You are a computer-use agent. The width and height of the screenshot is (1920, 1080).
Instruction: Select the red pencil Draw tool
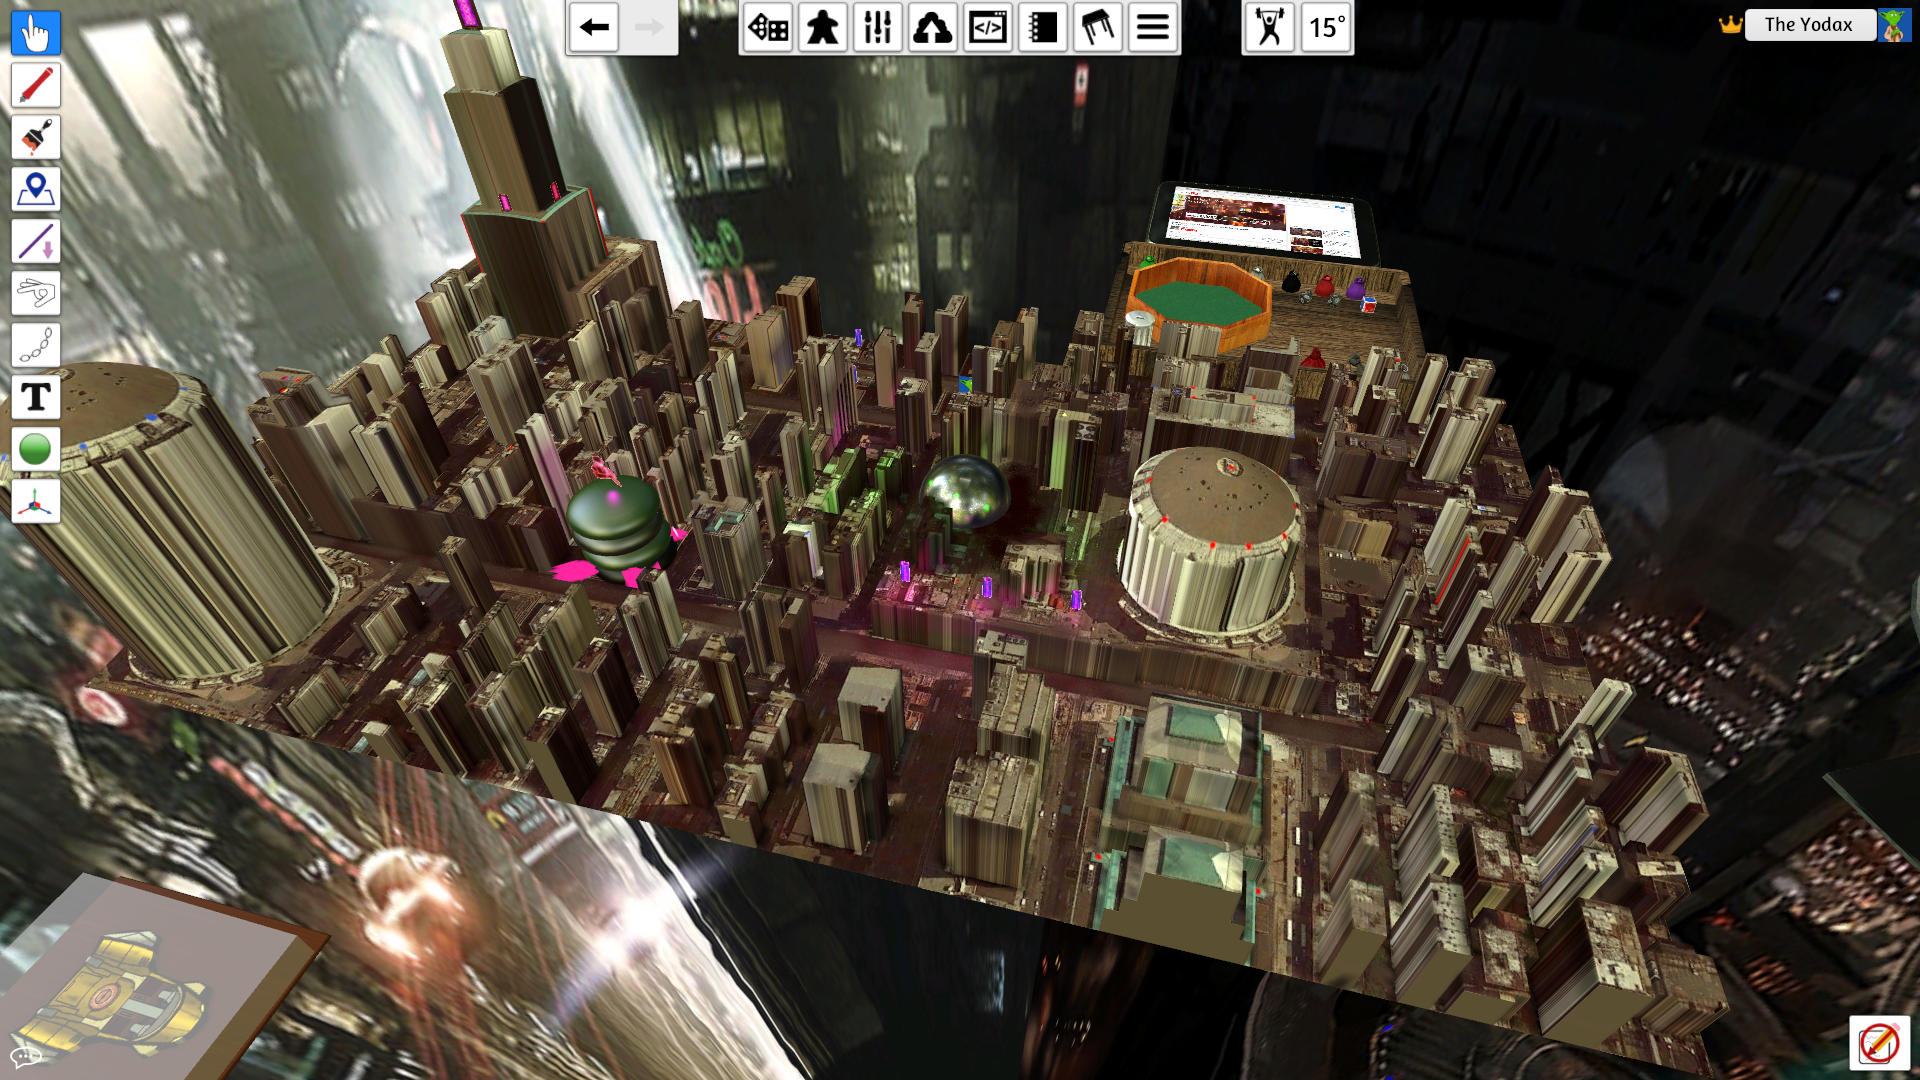point(36,85)
